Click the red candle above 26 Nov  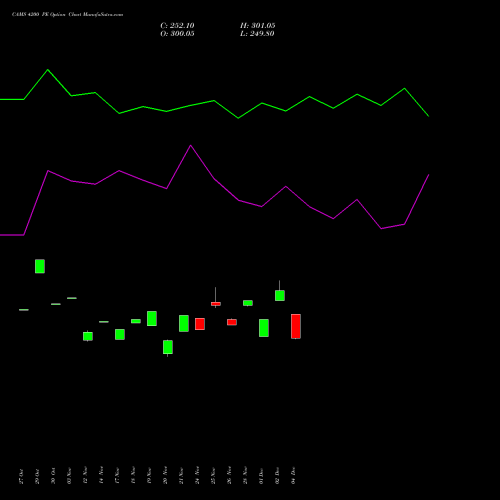(x=232, y=322)
